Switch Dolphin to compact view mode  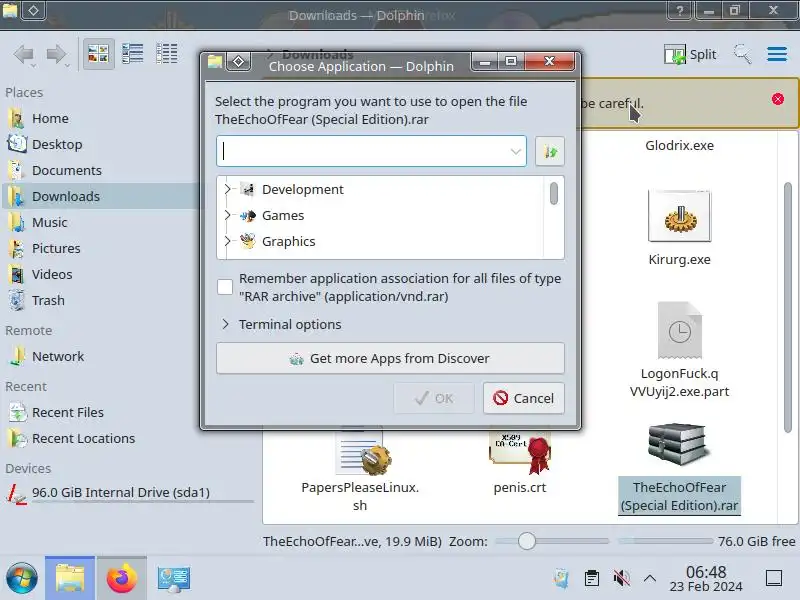[133, 53]
